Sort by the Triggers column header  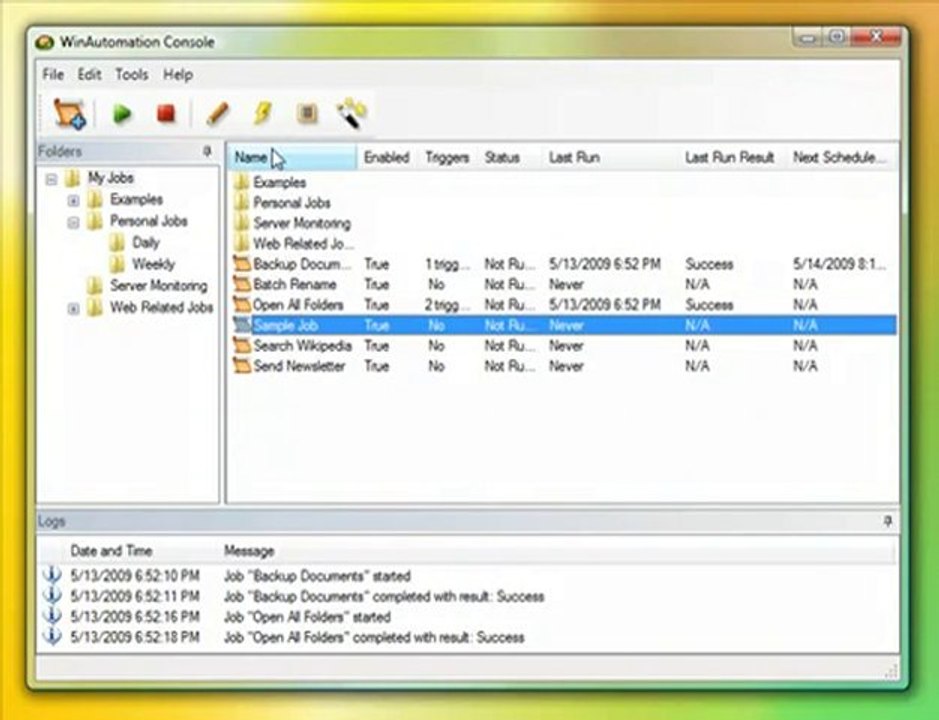pos(447,158)
